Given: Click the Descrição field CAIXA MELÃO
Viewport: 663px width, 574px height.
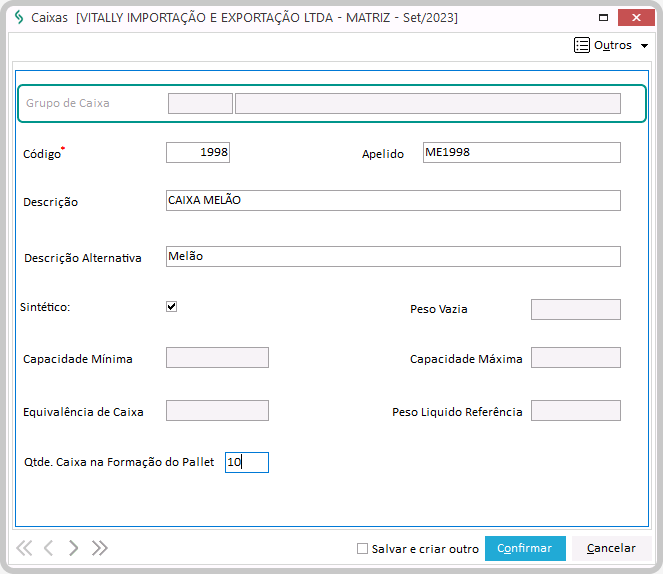Looking at the screenshot, I should click(393, 200).
